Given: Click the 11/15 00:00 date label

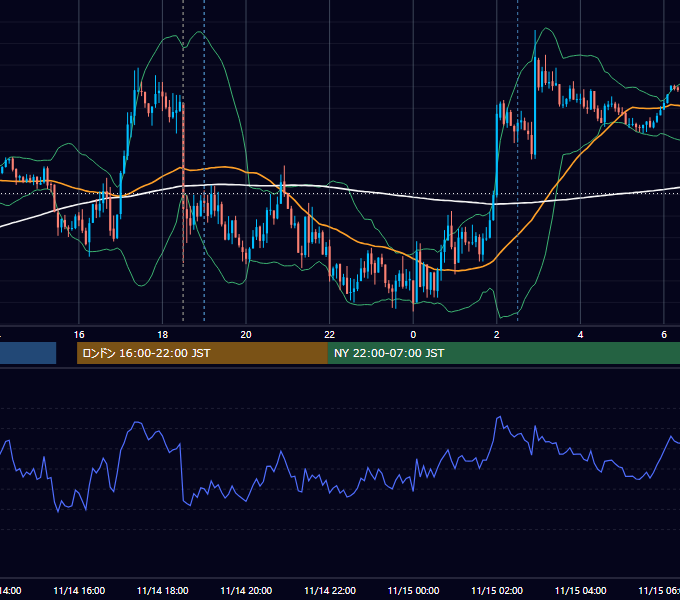Looking at the screenshot, I should pos(413,591).
